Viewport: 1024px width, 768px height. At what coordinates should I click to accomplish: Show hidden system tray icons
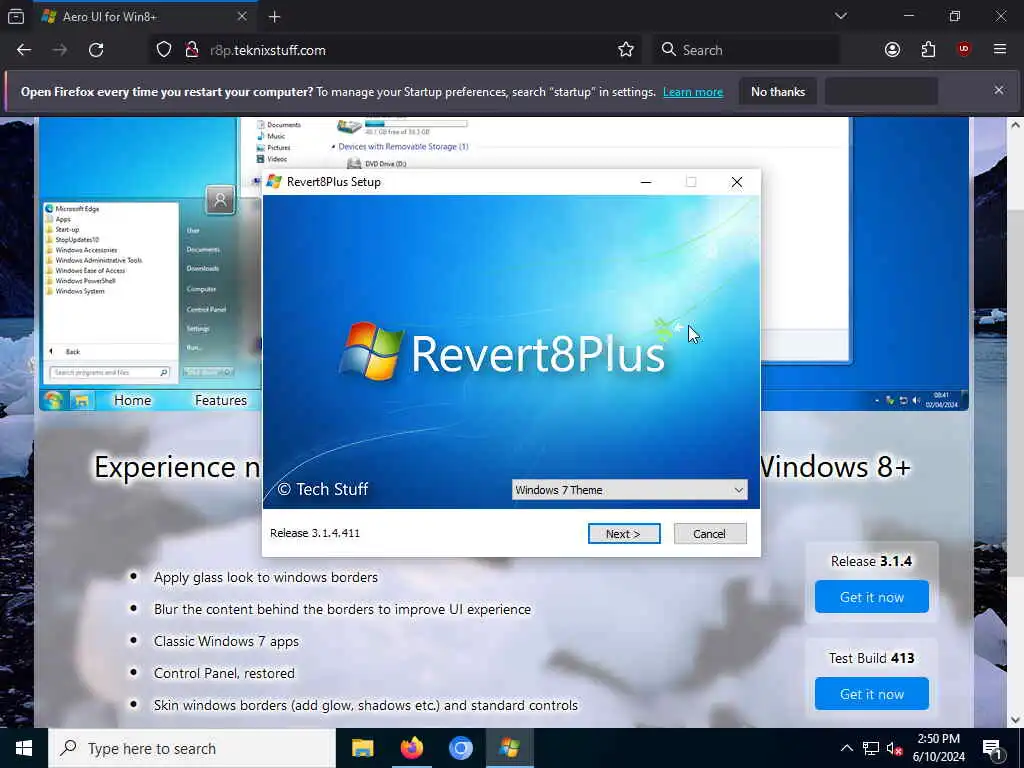click(x=846, y=748)
